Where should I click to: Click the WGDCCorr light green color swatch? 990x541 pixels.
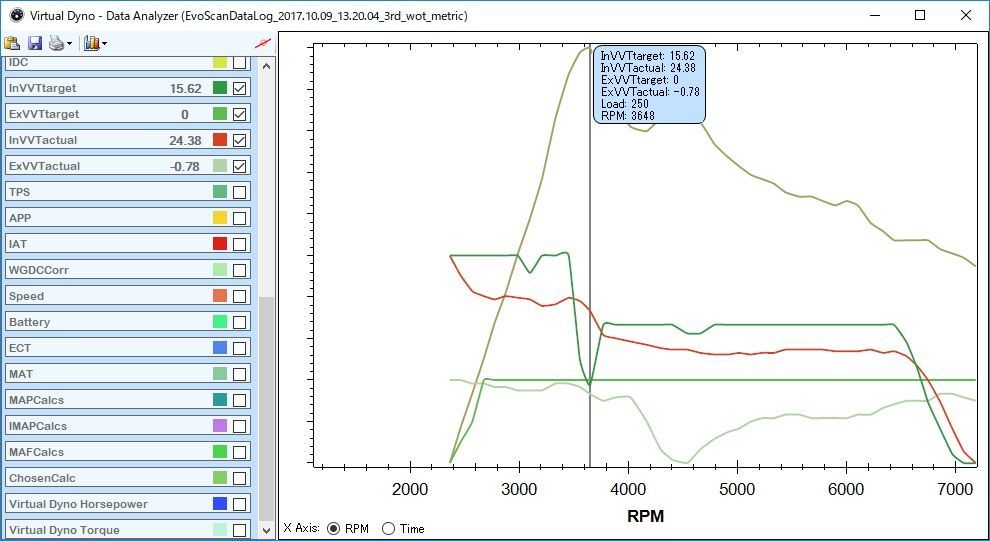click(220, 270)
